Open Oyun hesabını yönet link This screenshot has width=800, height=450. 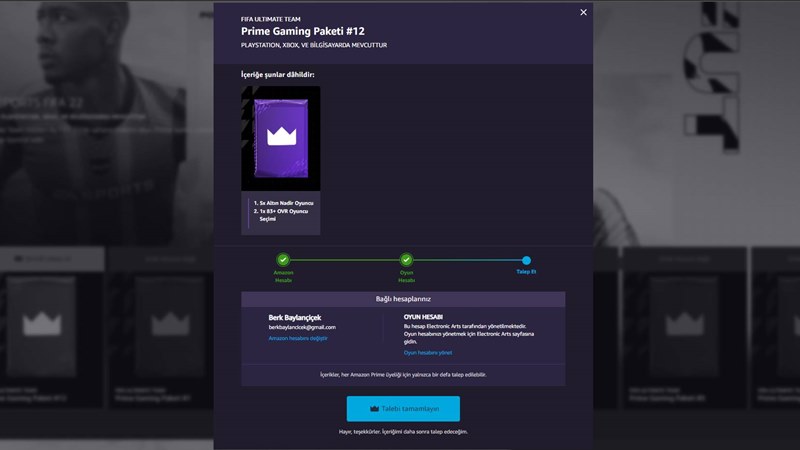428,353
